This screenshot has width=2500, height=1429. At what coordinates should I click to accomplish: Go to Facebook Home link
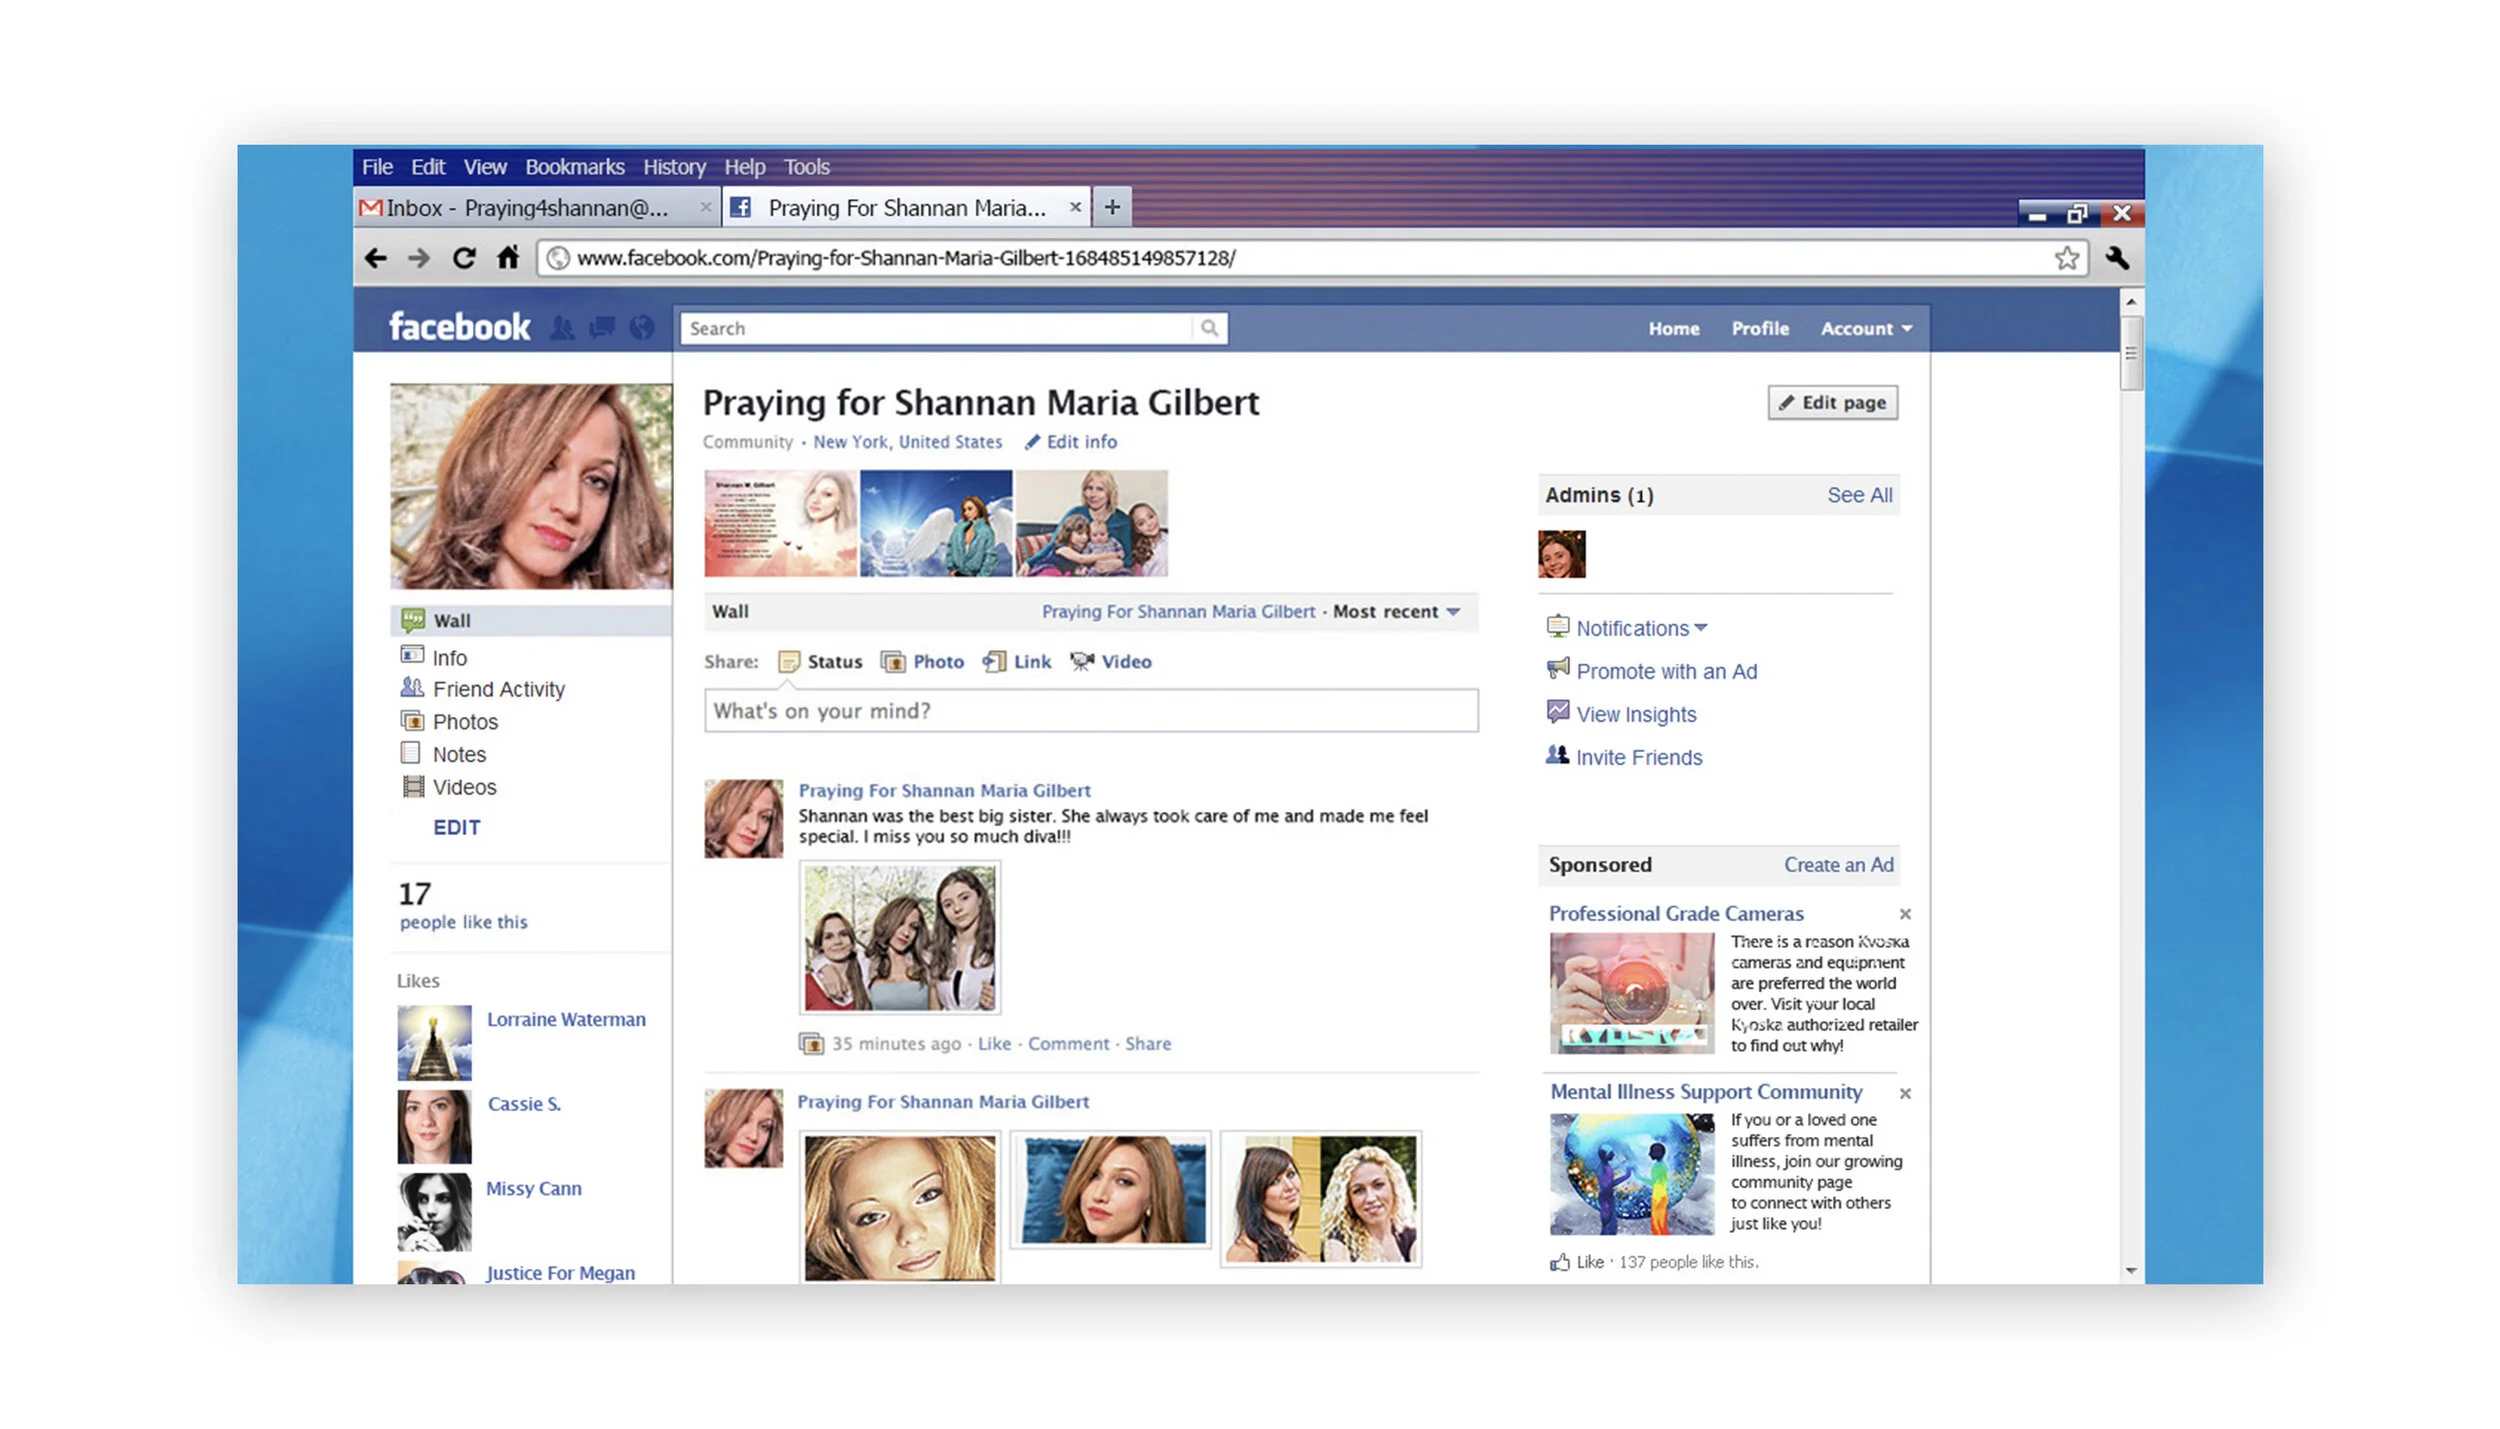1674,328
